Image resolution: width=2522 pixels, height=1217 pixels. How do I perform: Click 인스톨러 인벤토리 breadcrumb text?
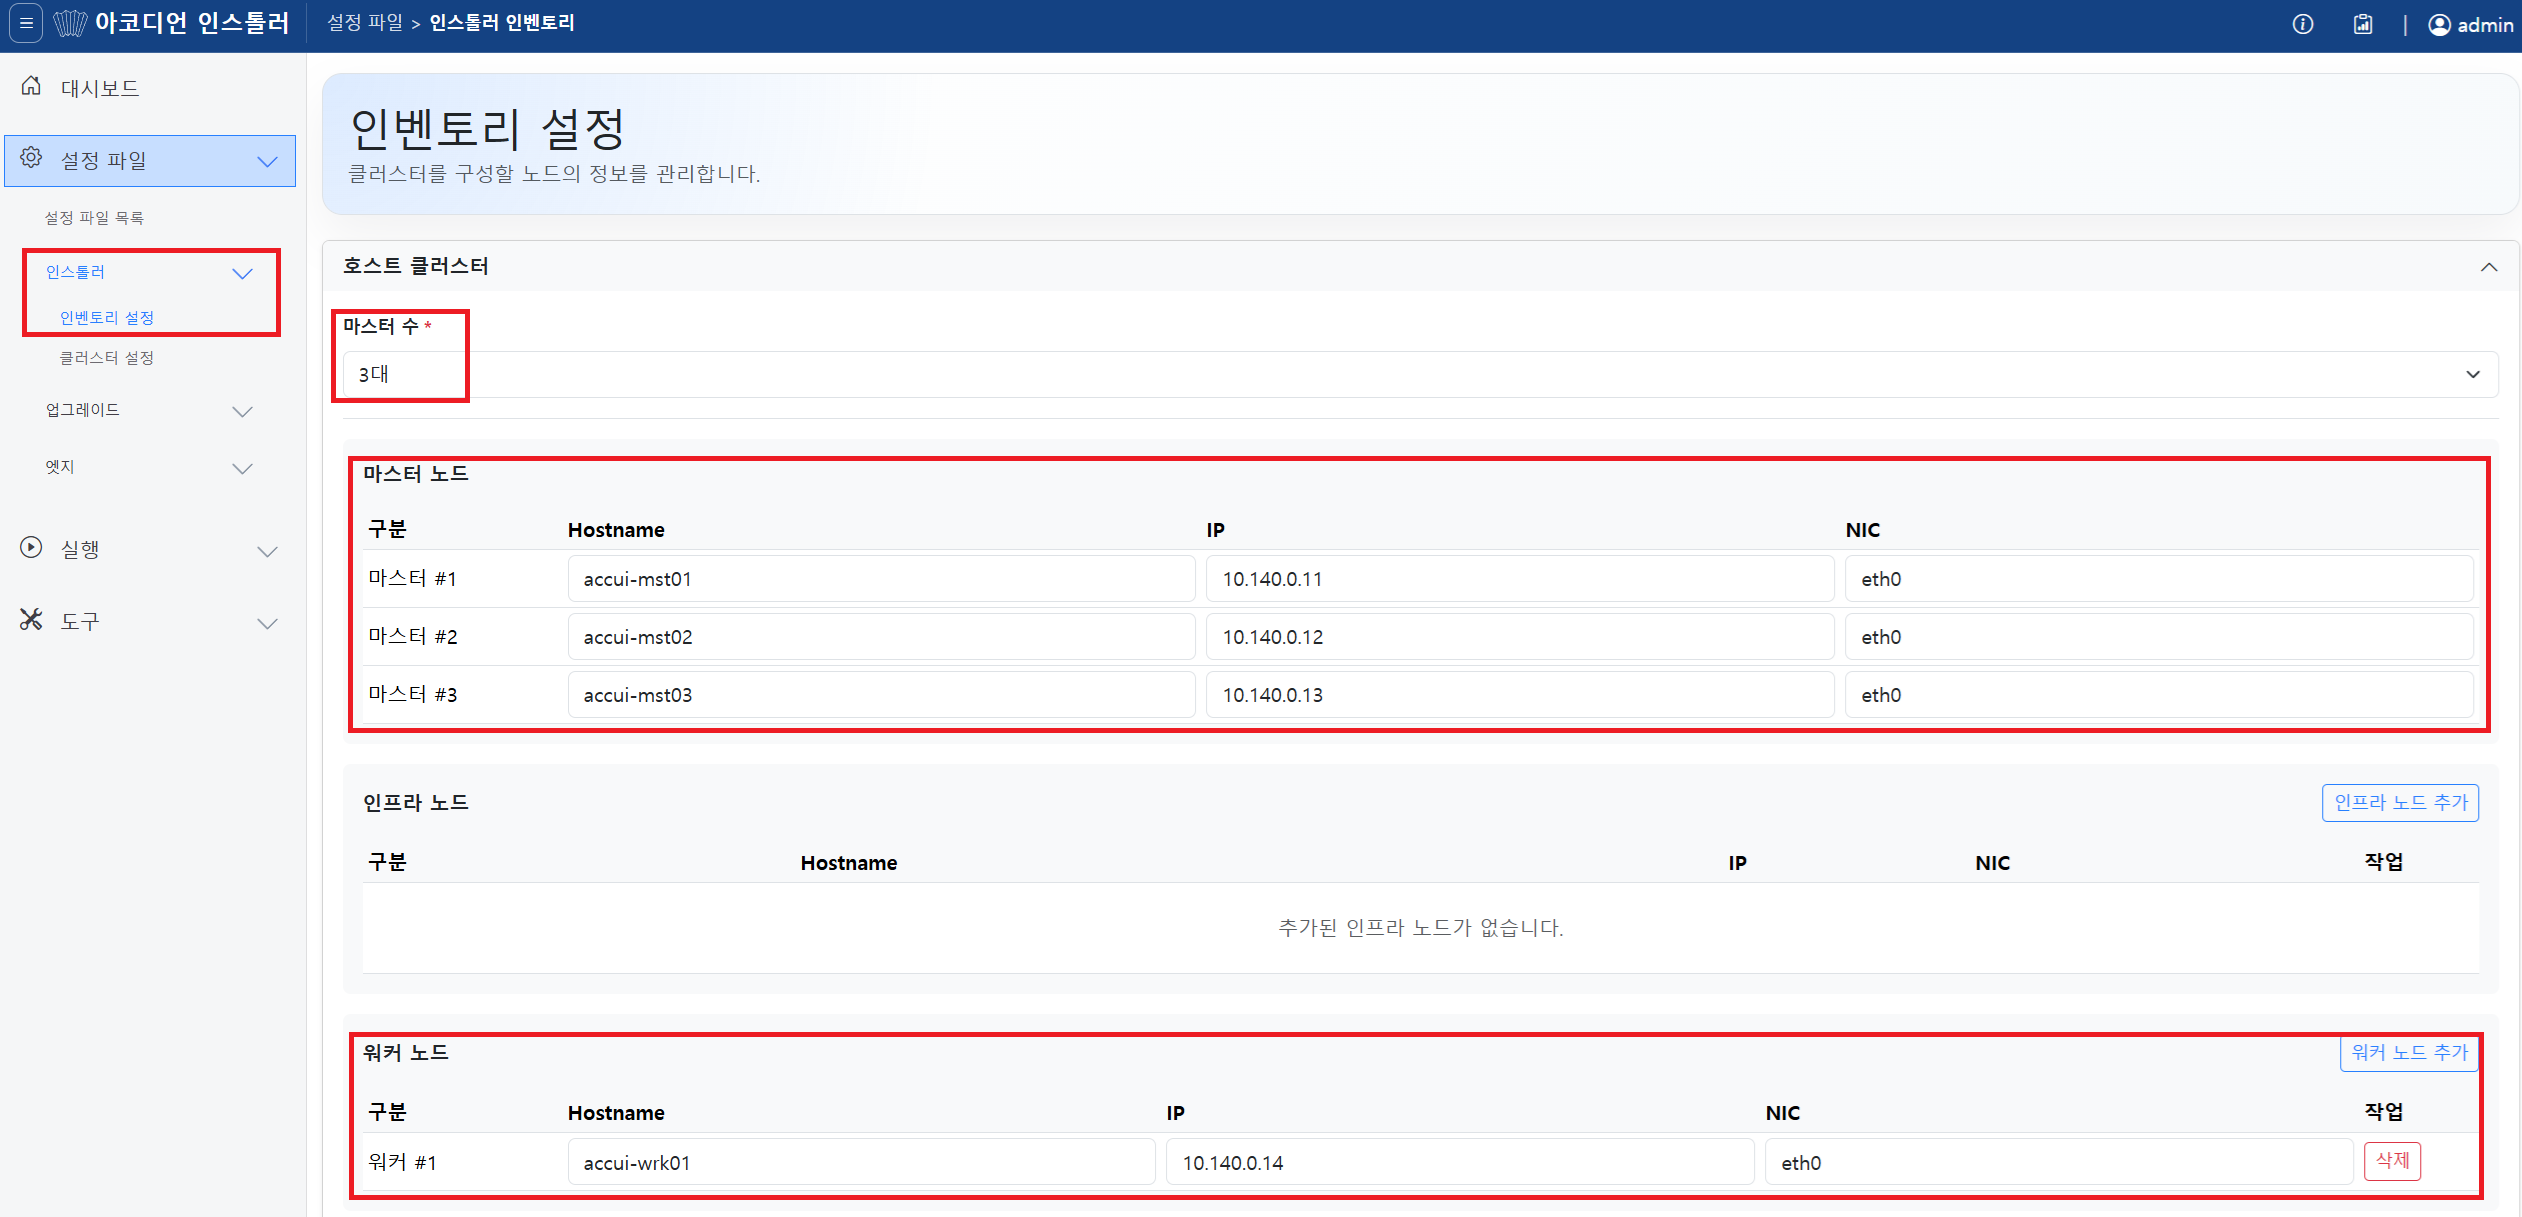(x=502, y=22)
